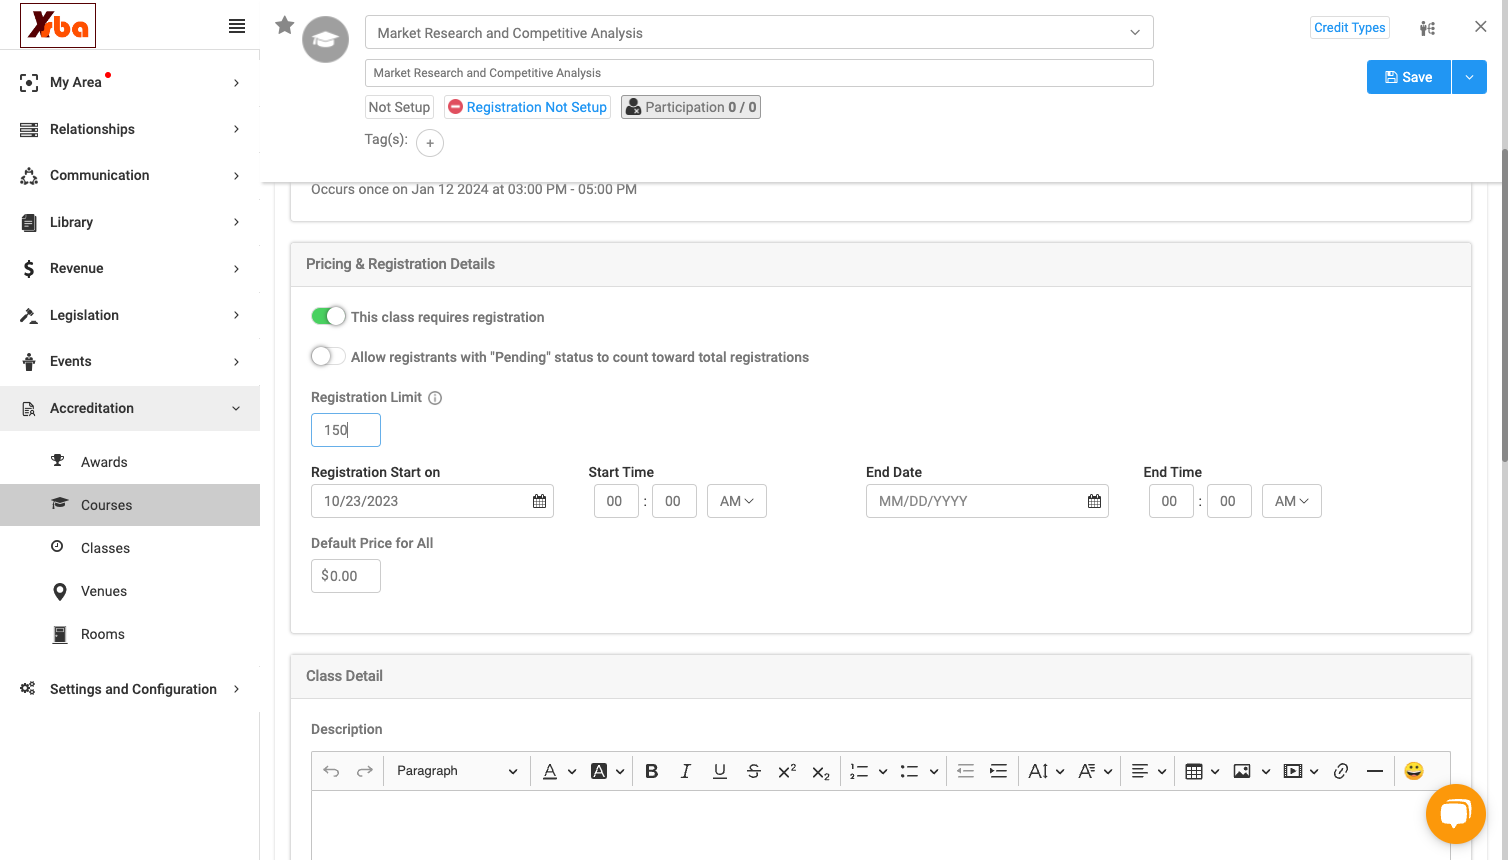This screenshot has height=860, width=1508.
Task: Enable 'Pending' status registrants toggle
Action: pyautogui.click(x=328, y=356)
